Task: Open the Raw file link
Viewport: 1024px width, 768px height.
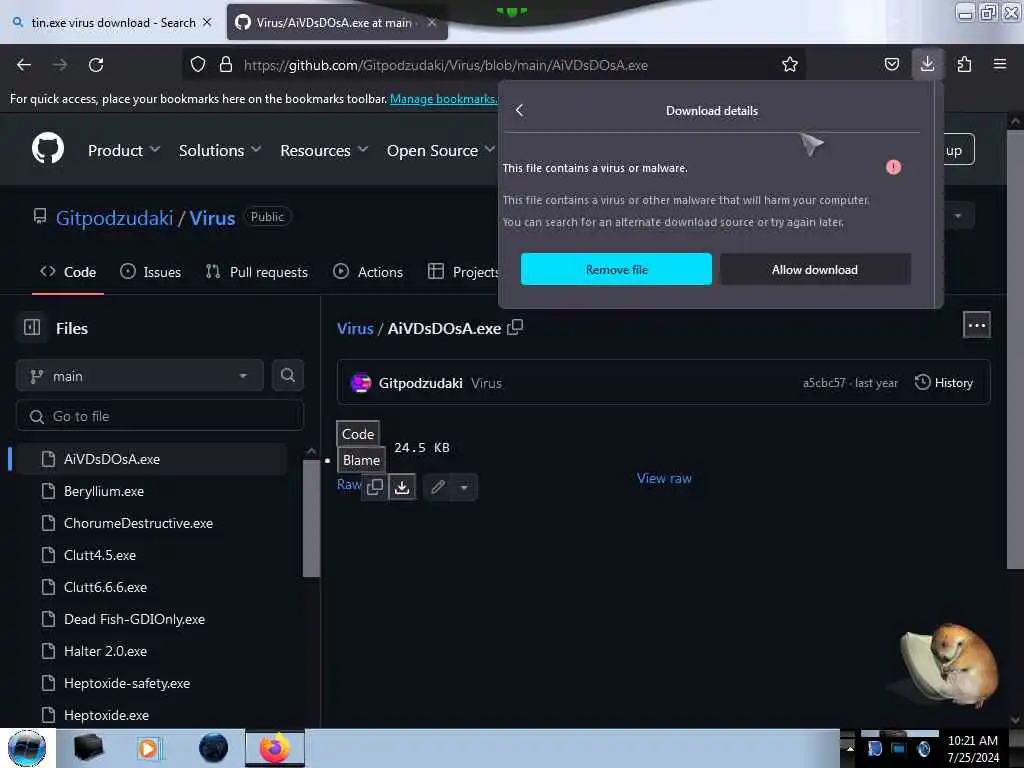Action: click(349, 484)
